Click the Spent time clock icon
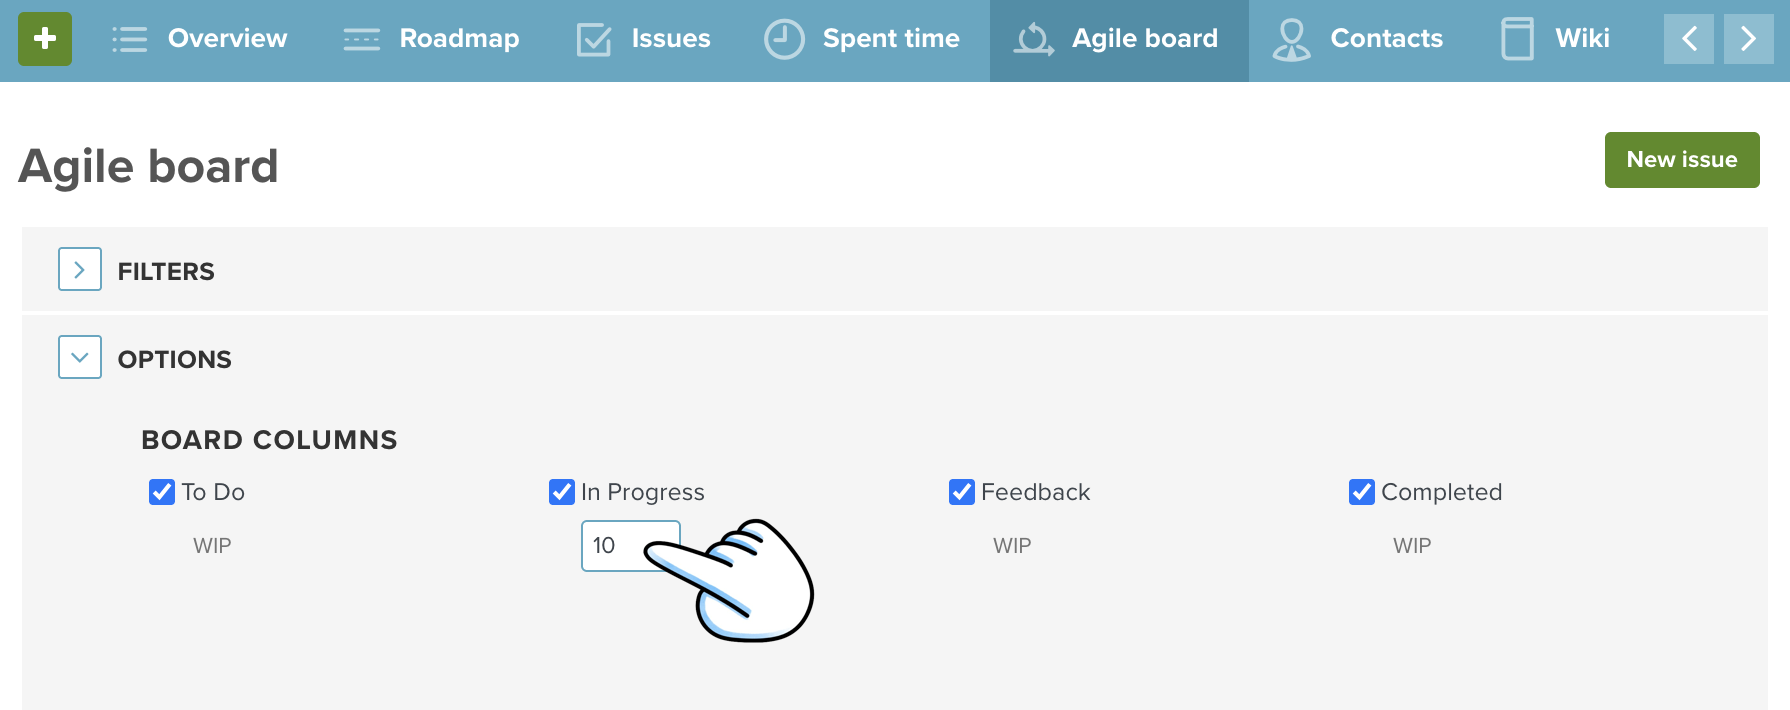The image size is (1790, 710). [784, 39]
